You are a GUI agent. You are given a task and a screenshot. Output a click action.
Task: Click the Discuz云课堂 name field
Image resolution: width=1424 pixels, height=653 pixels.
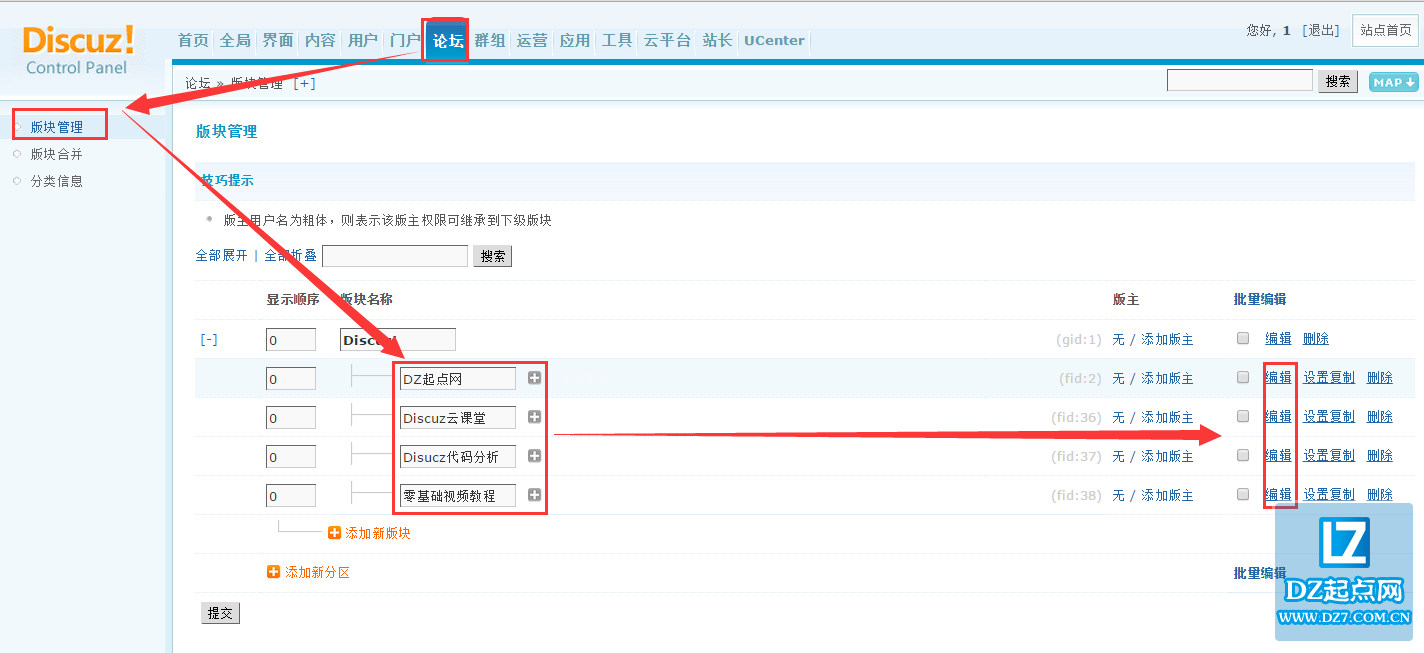coord(457,417)
